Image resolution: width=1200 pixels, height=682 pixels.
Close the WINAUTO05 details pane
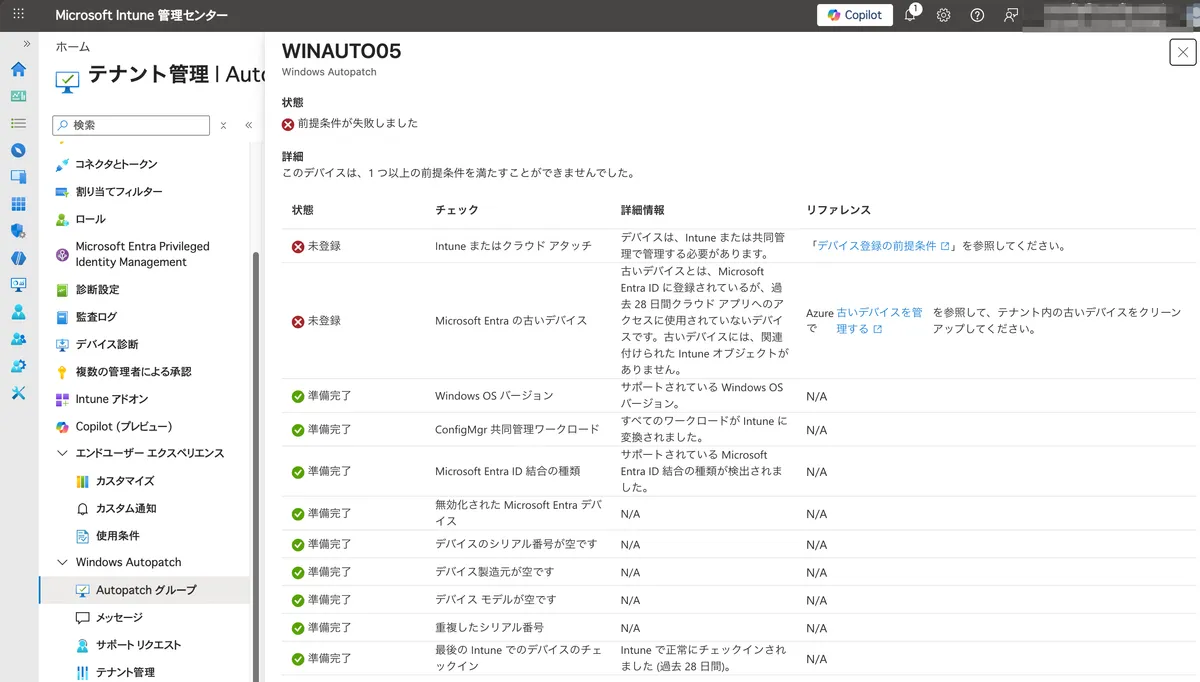(1183, 53)
